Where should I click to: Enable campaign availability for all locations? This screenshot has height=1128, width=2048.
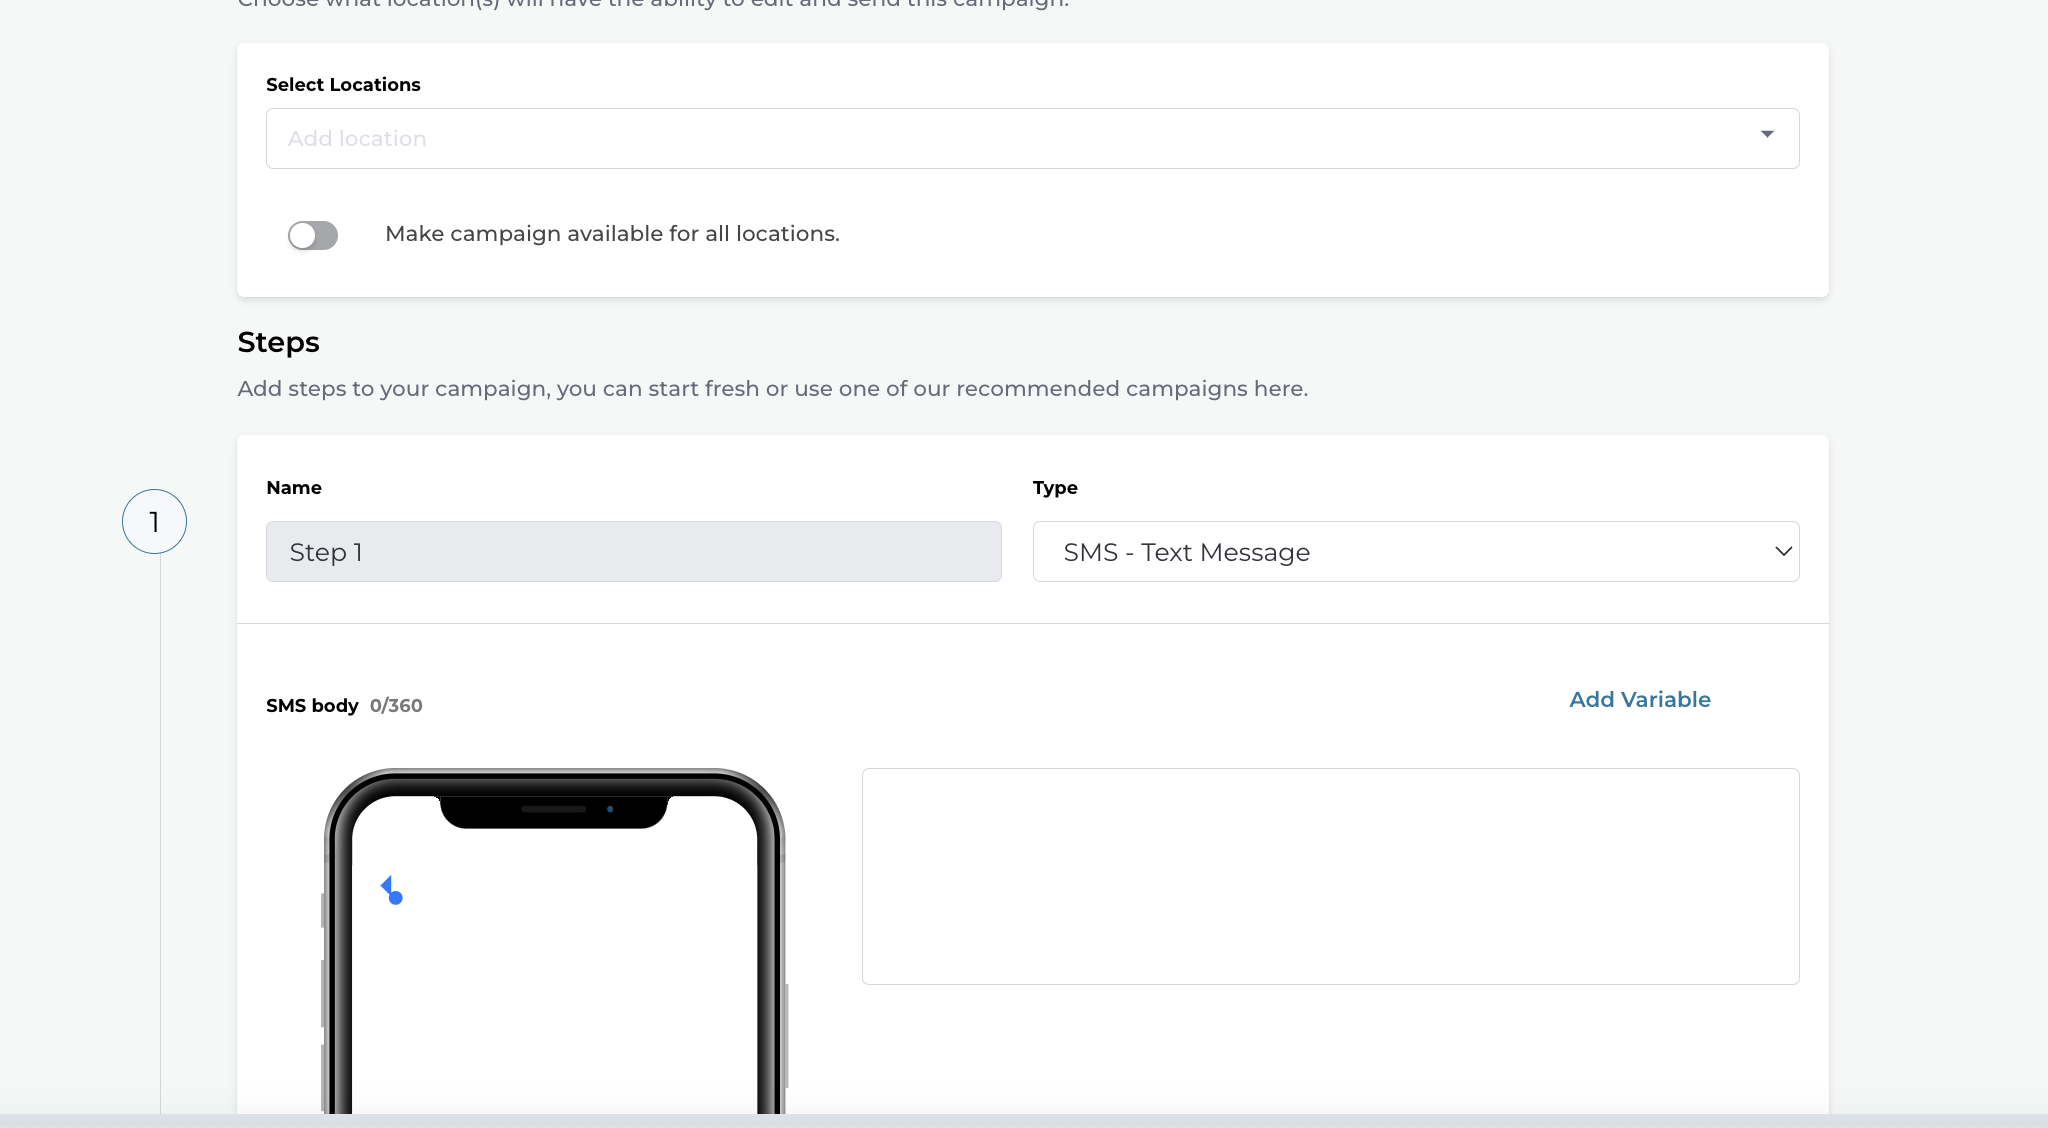click(313, 235)
